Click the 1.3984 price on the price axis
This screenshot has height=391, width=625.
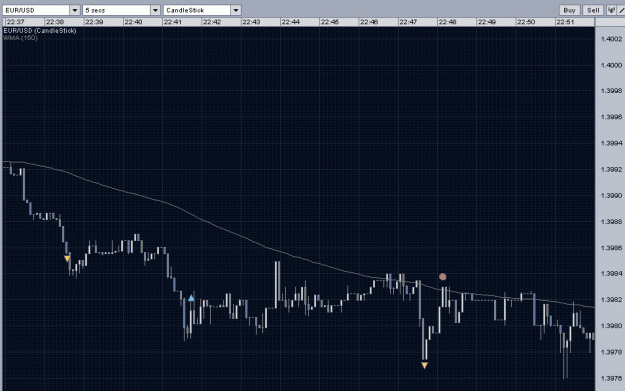coord(611,274)
